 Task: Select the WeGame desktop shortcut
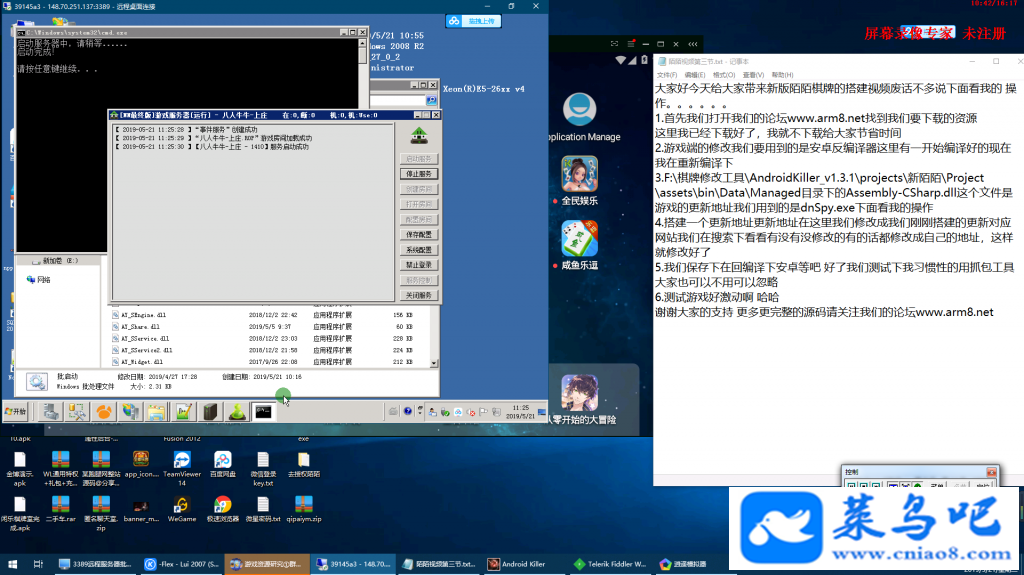coord(182,510)
